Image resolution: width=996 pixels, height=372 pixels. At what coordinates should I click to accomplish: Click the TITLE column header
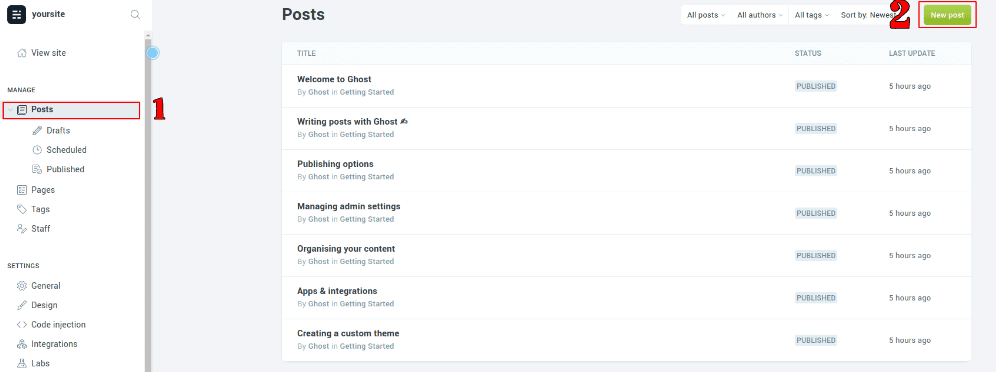[x=306, y=53]
